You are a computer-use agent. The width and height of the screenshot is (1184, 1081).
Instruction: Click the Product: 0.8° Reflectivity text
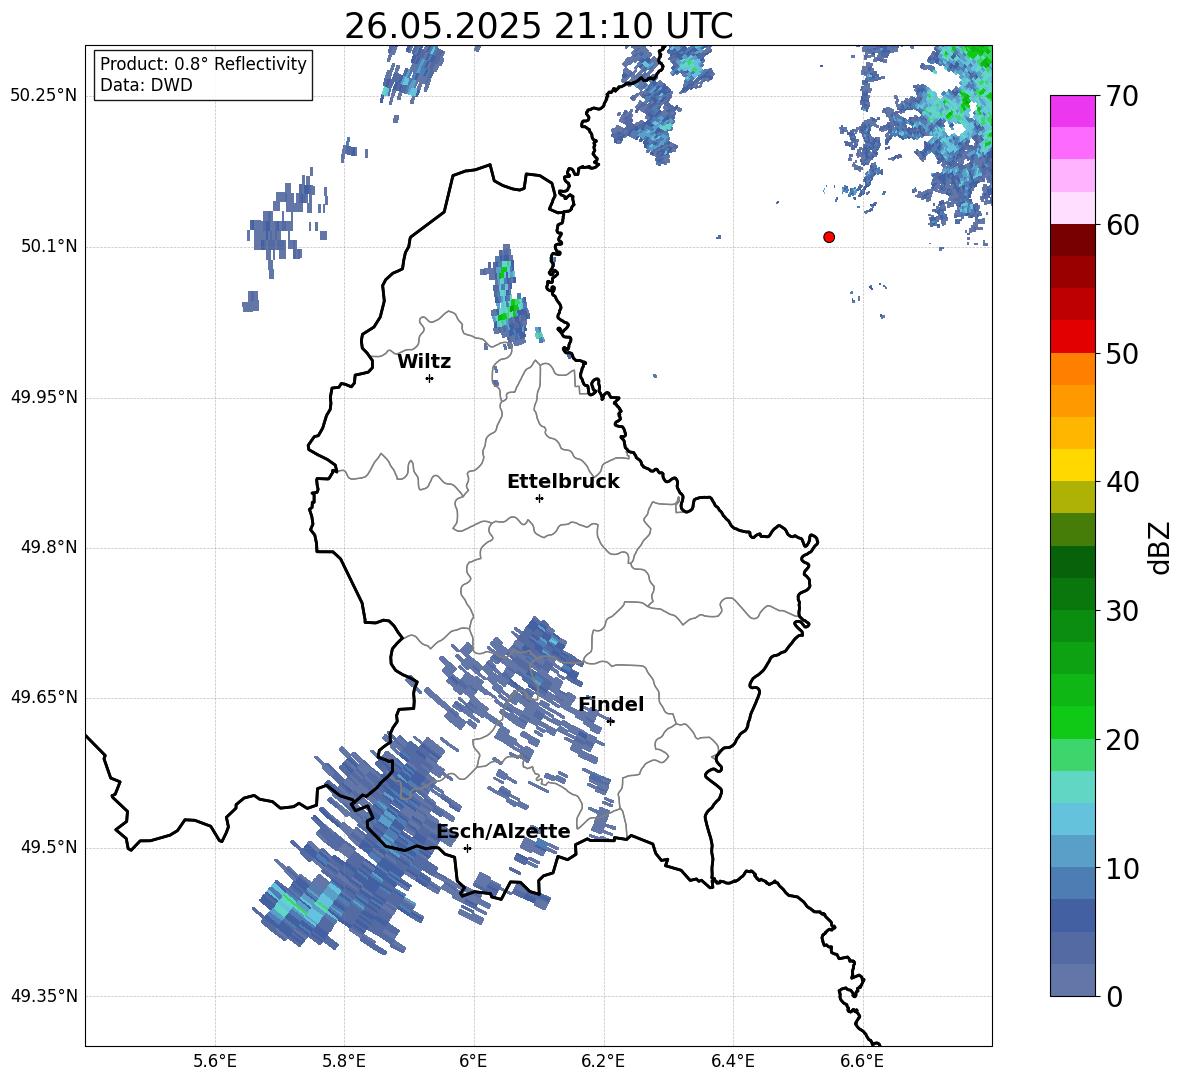[203, 64]
